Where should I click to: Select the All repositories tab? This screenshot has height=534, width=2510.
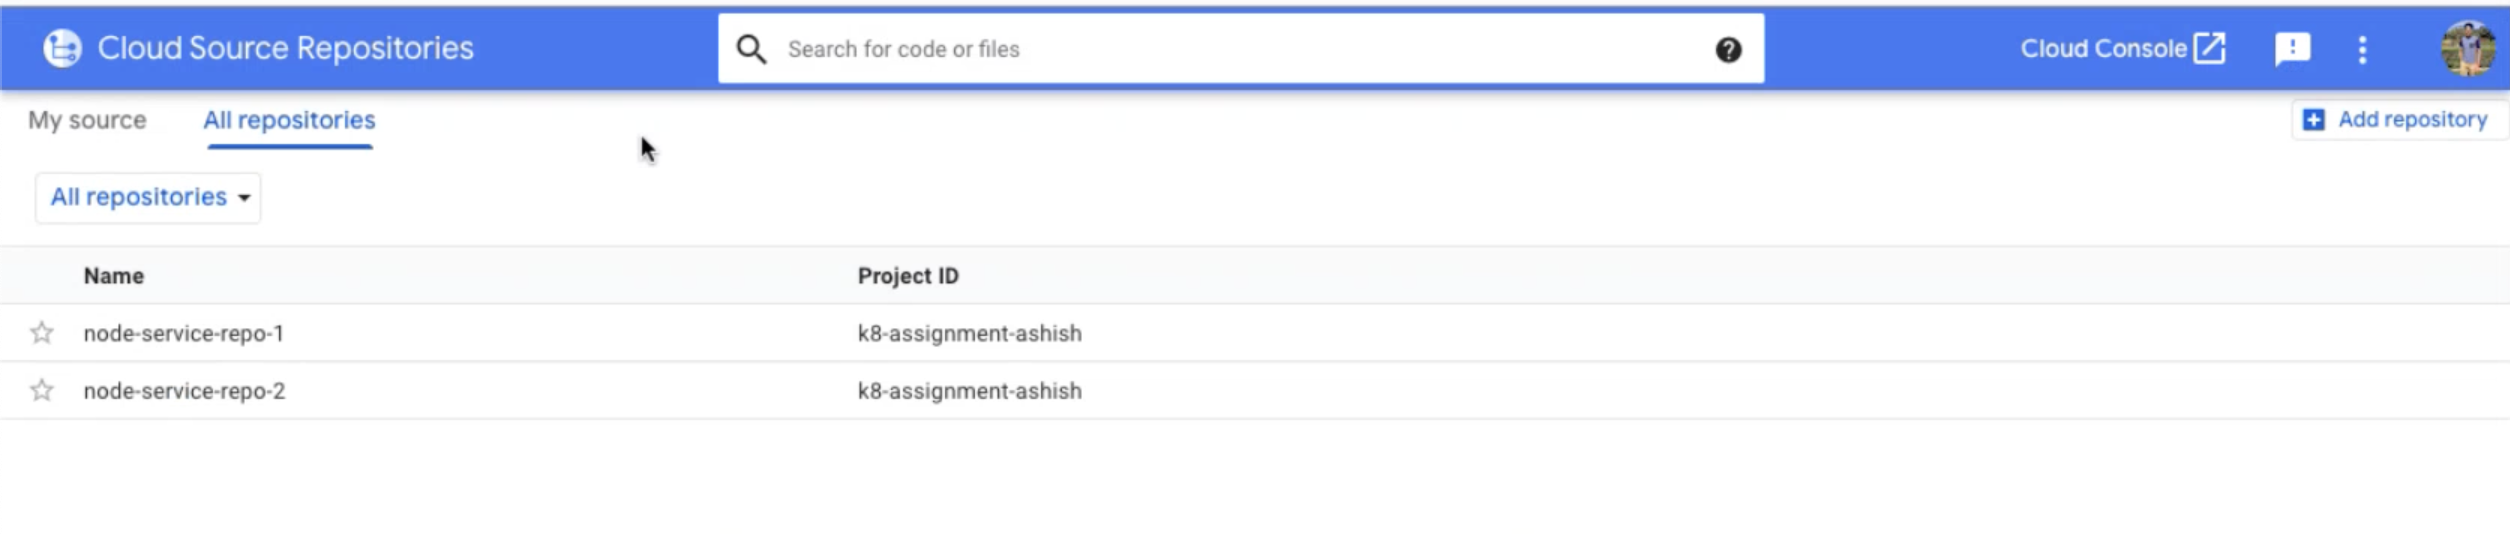point(289,120)
